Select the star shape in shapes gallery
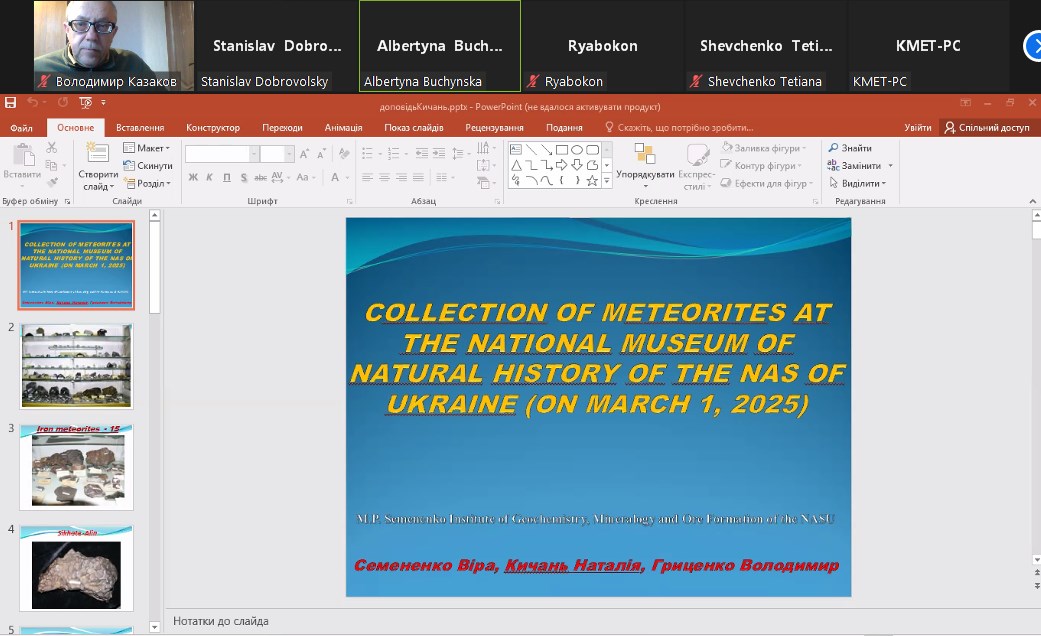This screenshot has height=636, width=1041. coord(592,181)
